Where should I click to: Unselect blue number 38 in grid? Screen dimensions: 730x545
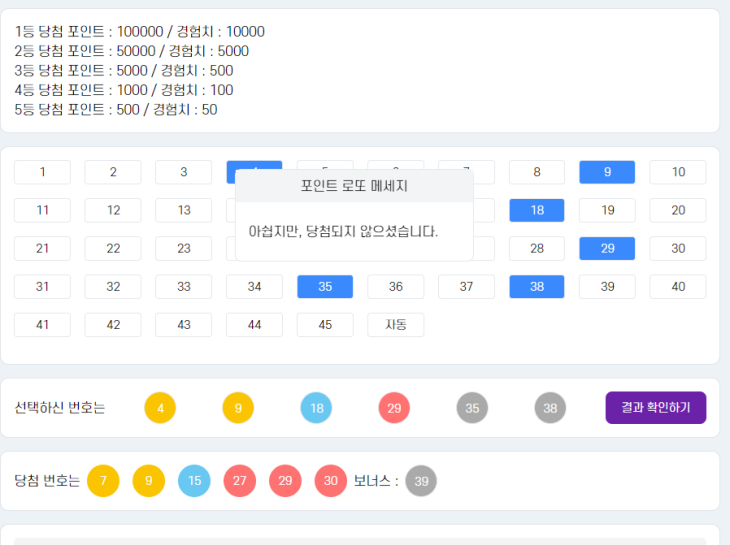tap(537, 287)
